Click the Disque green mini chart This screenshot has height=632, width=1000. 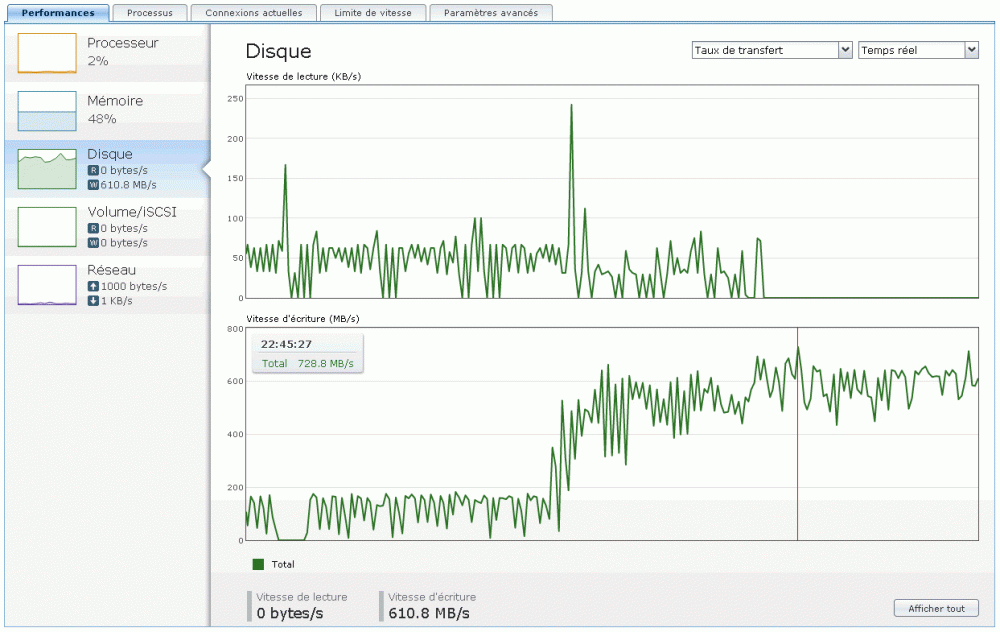click(x=47, y=169)
